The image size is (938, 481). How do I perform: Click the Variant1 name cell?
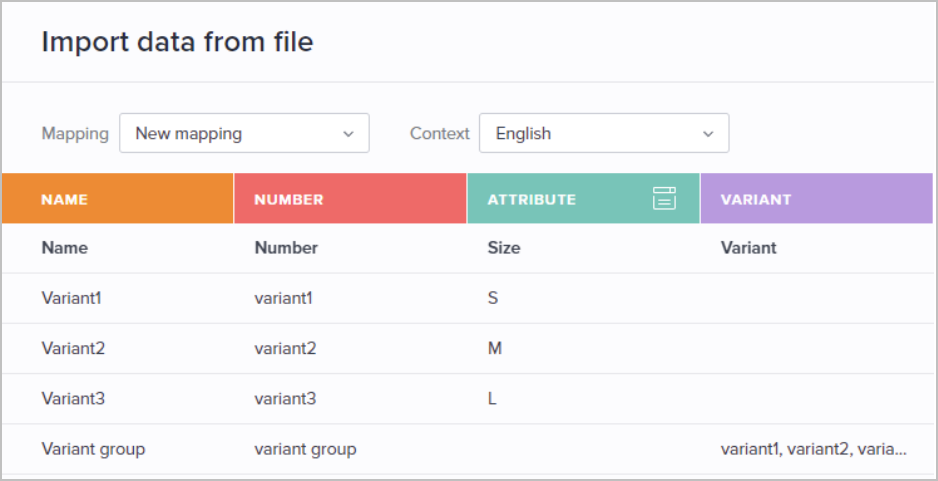(x=71, y=298)
